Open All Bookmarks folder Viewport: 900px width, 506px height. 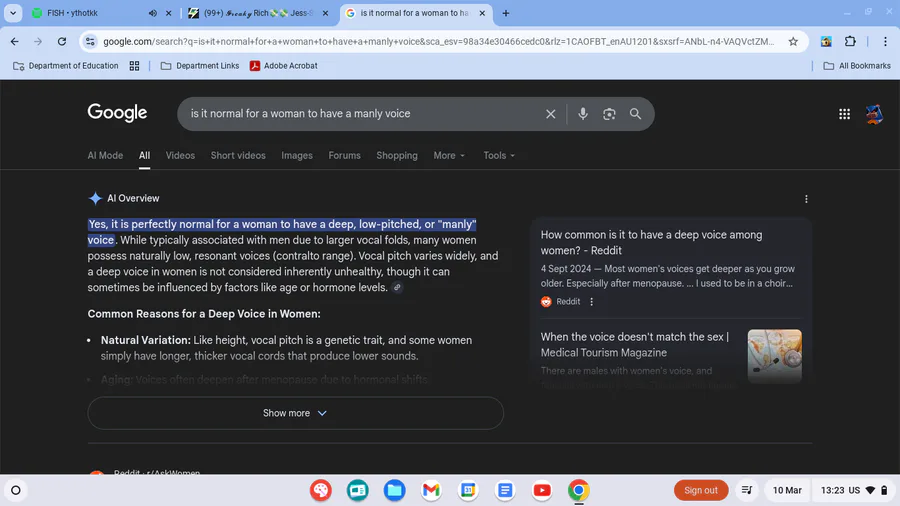click(x=857, y=66)
